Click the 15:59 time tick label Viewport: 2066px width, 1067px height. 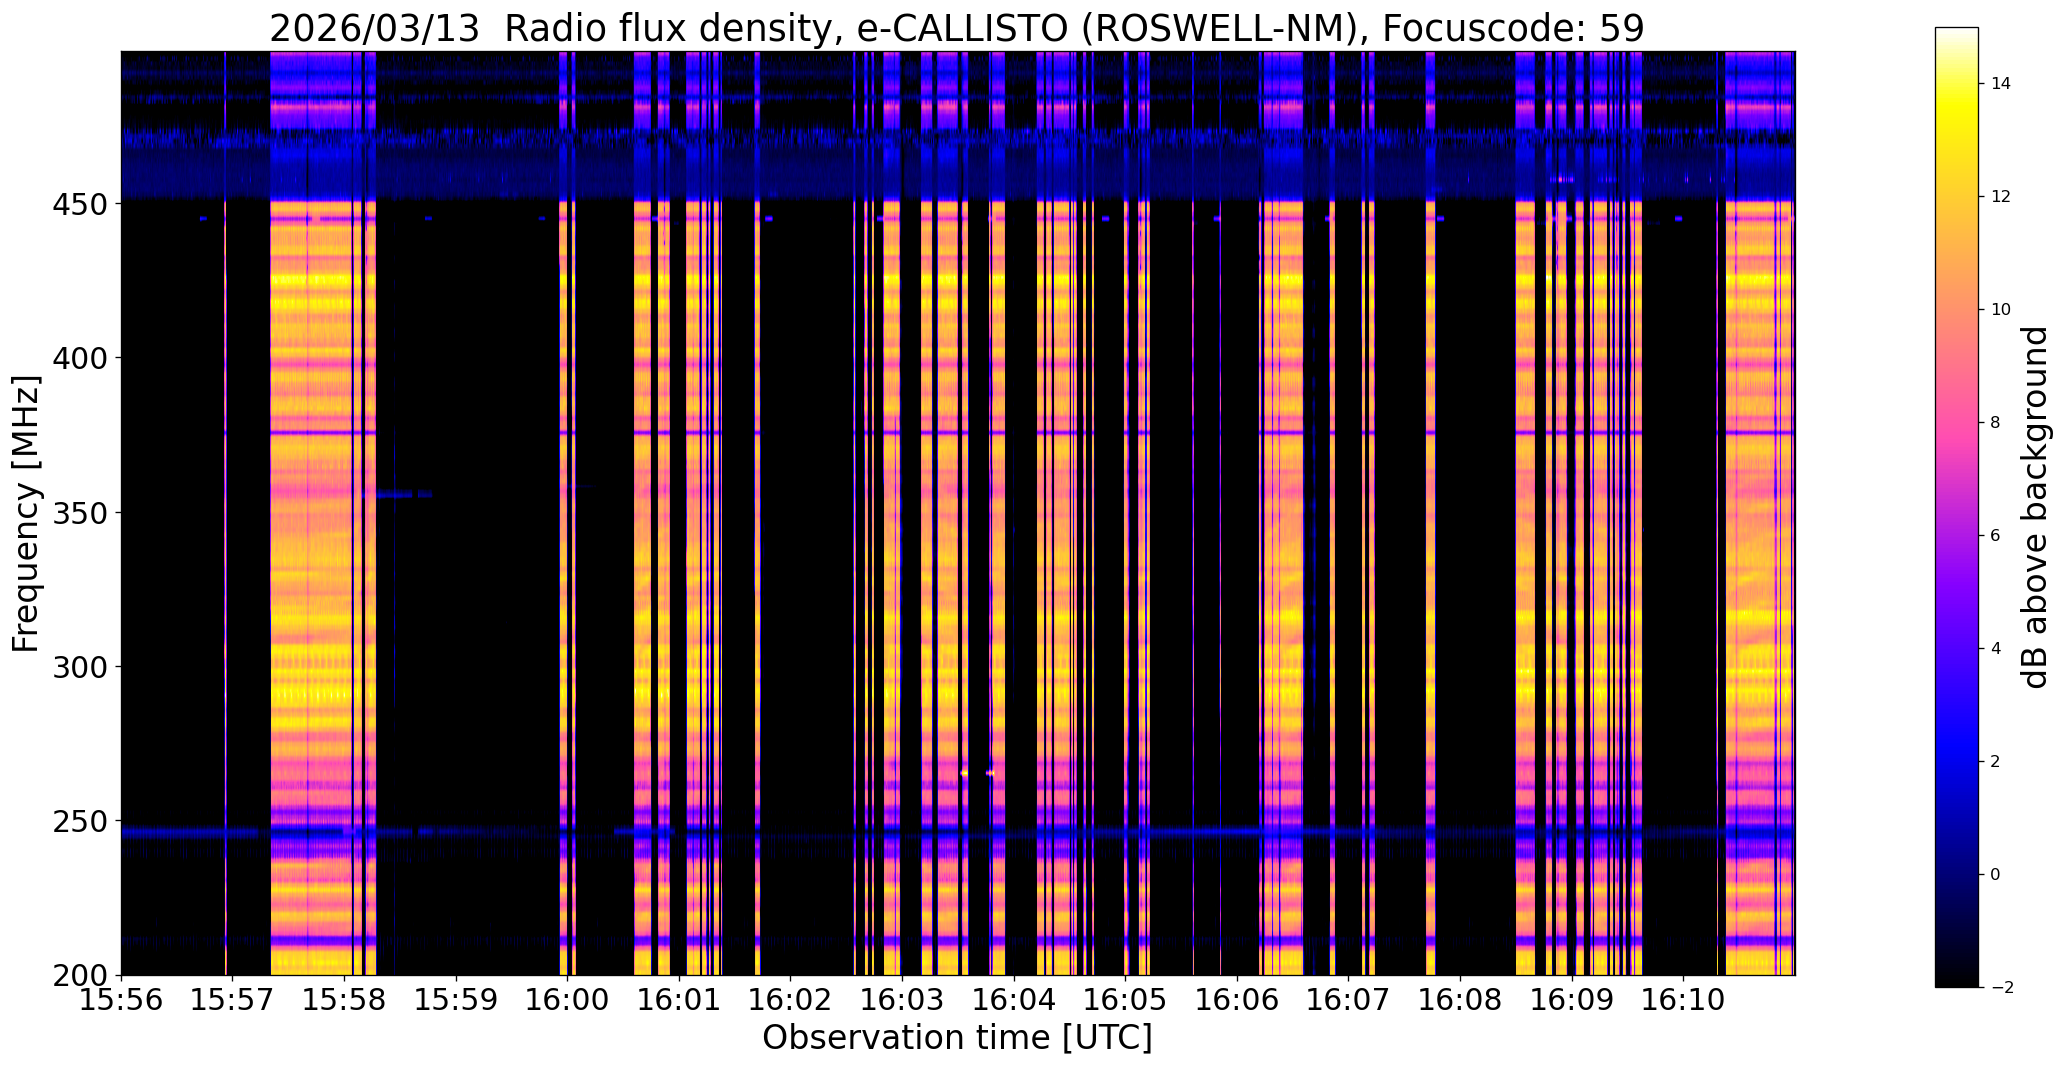[456, 998]
